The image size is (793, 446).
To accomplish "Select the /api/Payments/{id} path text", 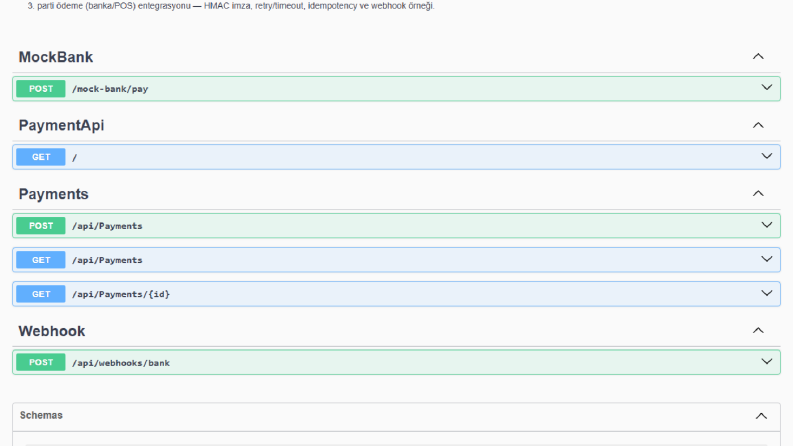I will [120, 294].
